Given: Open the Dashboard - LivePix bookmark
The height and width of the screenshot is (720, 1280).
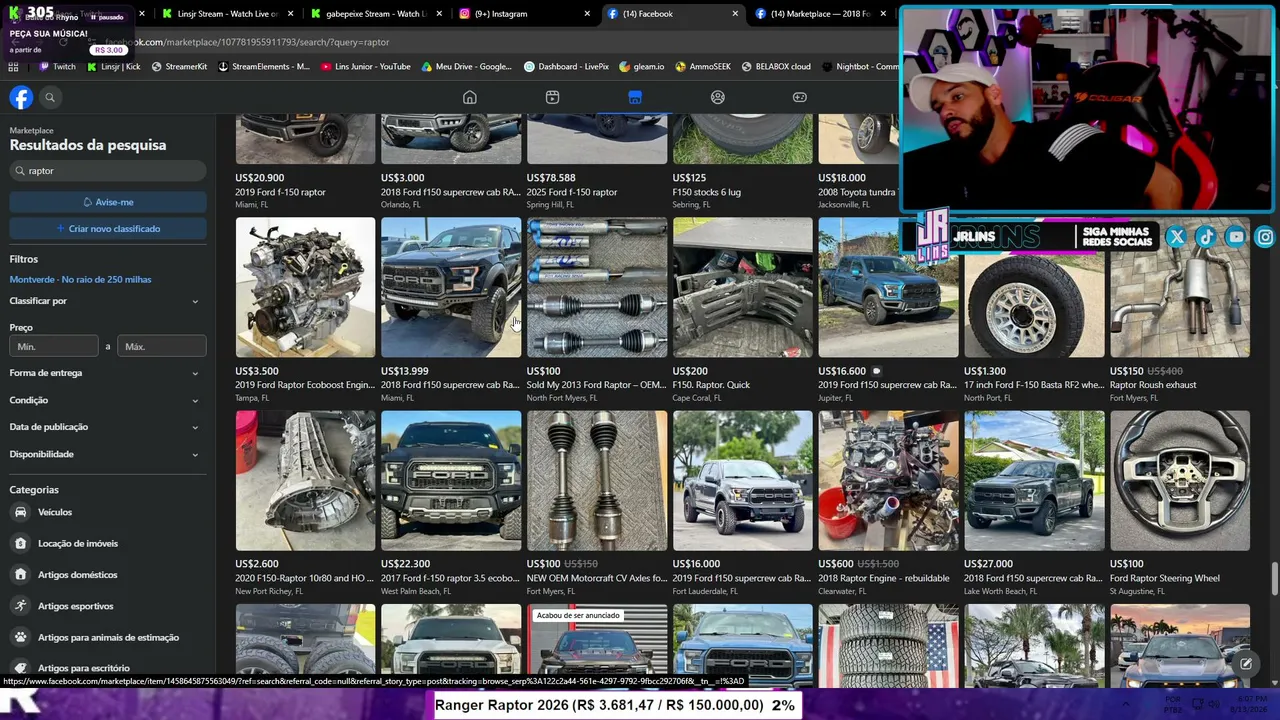Looking at the screenshot, I should click(x=566, y=67).
